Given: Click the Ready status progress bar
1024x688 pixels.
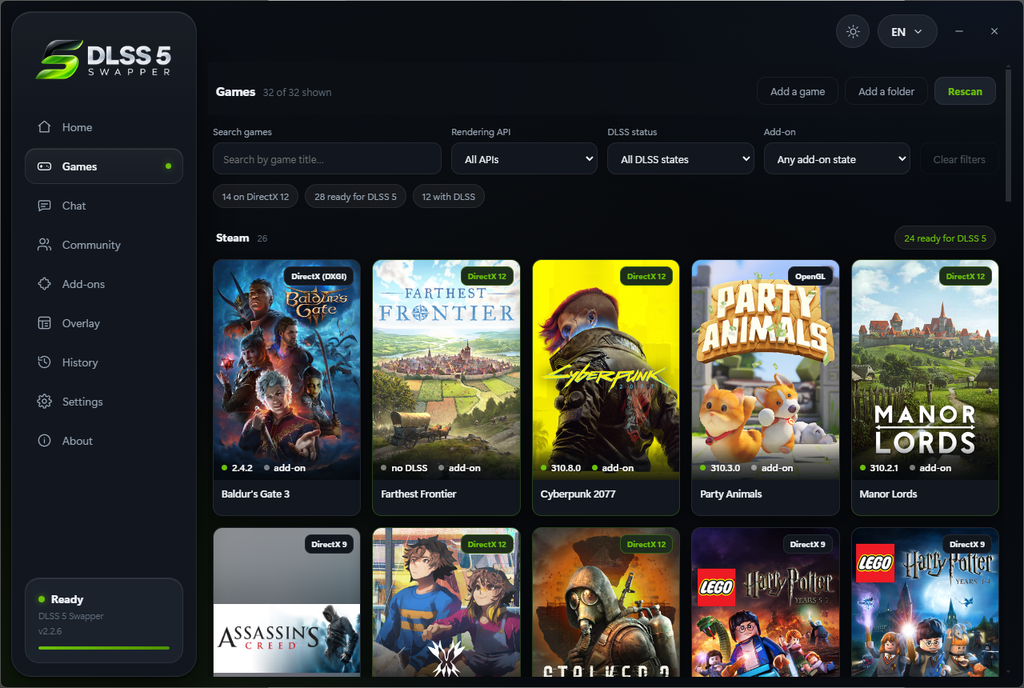Looking at the screenshot, I should coord(104,648).
